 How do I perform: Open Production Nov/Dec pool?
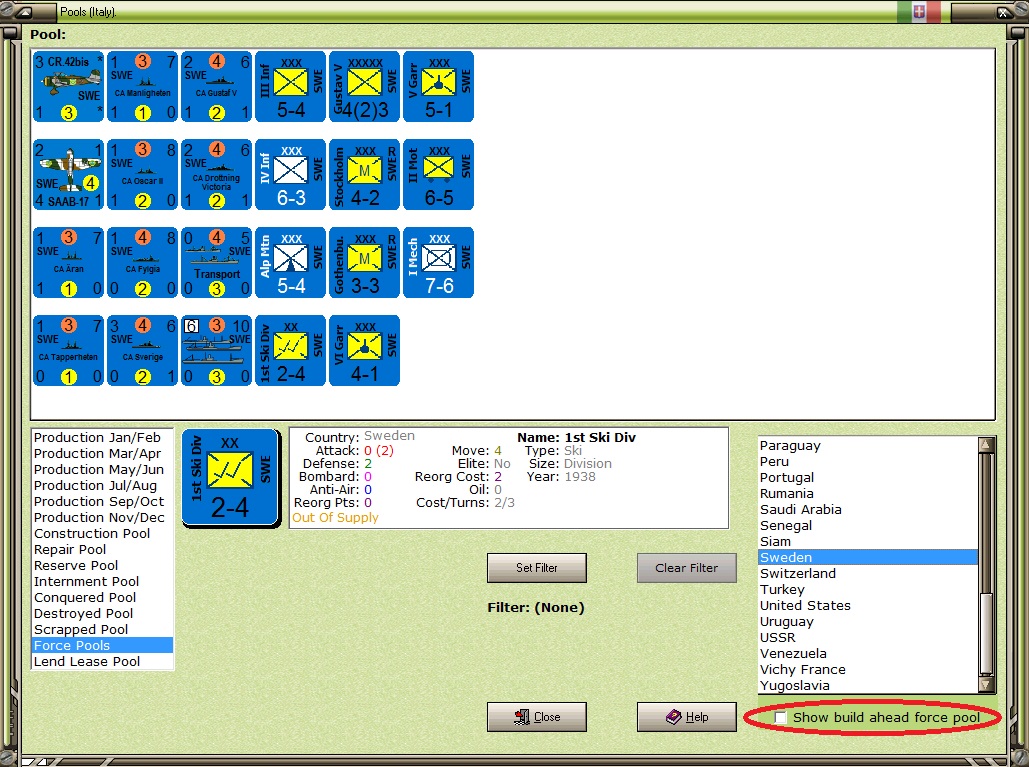coord(102,518)
